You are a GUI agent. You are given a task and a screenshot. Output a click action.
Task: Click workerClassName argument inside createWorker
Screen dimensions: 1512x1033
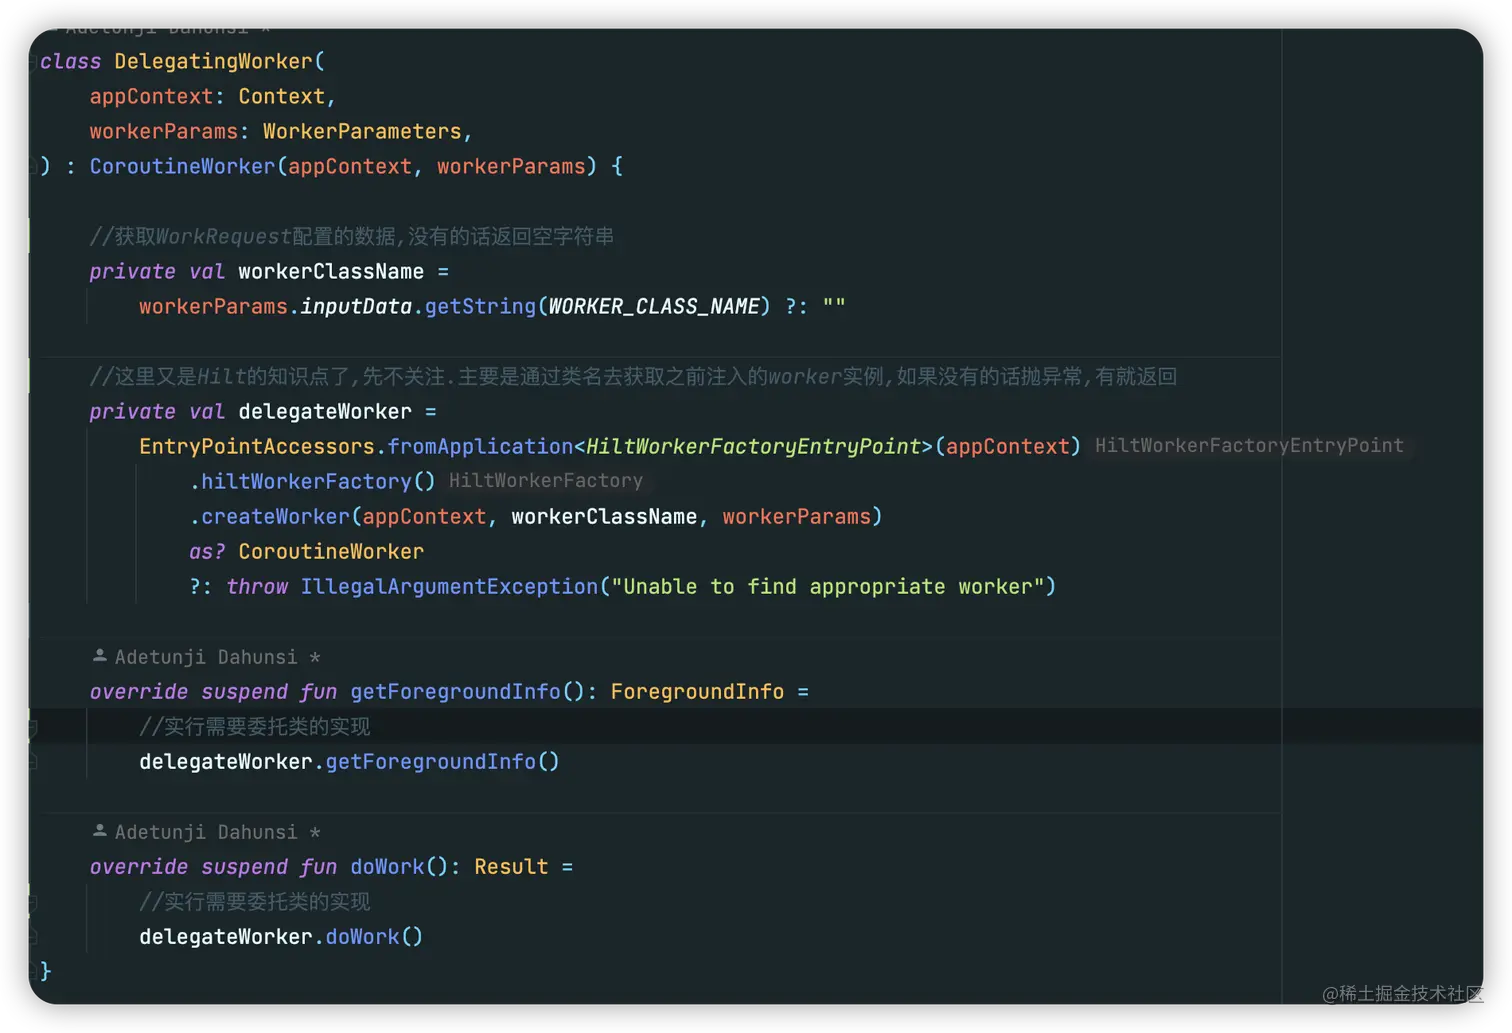[604, 516]
